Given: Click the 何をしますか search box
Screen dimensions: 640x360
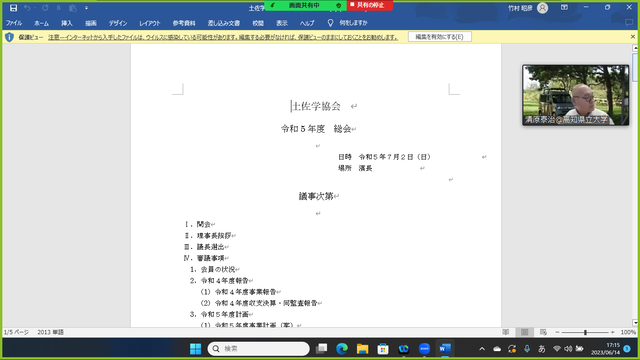Looking at the screenshot, I should 353,23.
